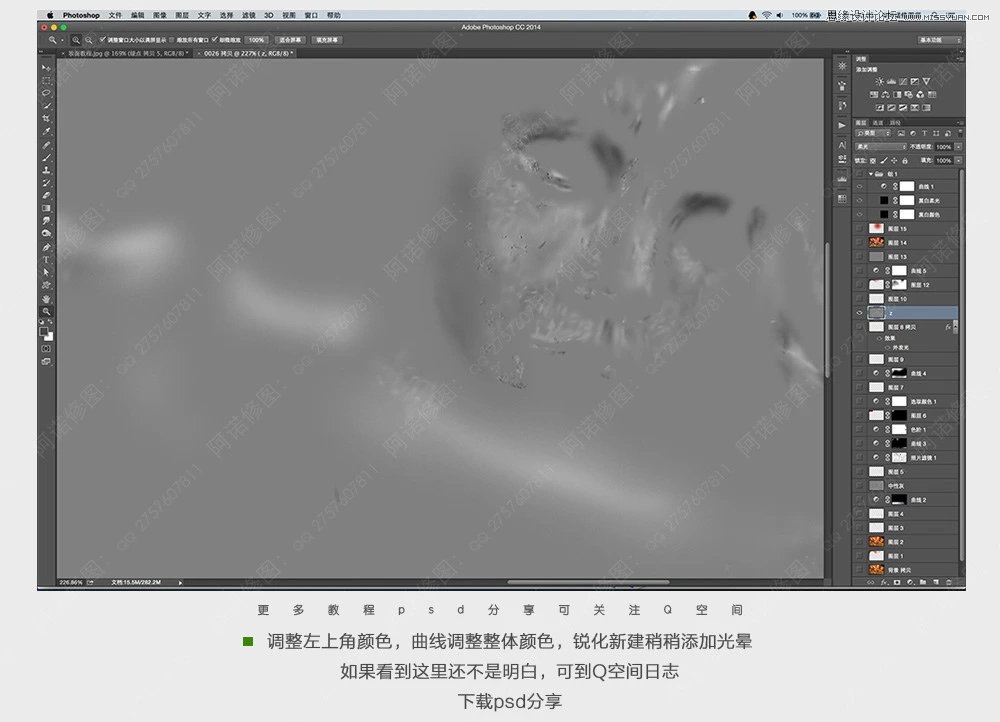Viewport: 1000px width, 722px height.
Task: Show layer 图层 14
Action: pos(860,242)
